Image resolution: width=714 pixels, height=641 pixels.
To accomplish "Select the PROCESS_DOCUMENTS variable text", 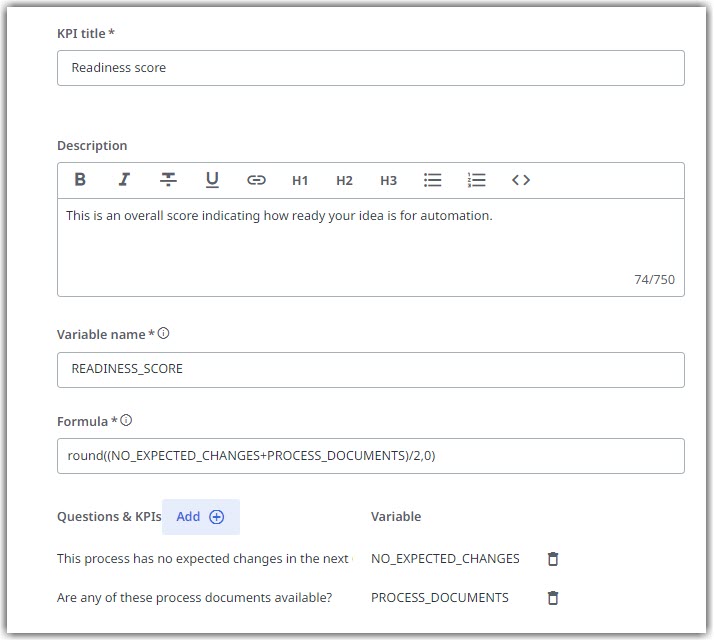I will [x=440, y=598].
